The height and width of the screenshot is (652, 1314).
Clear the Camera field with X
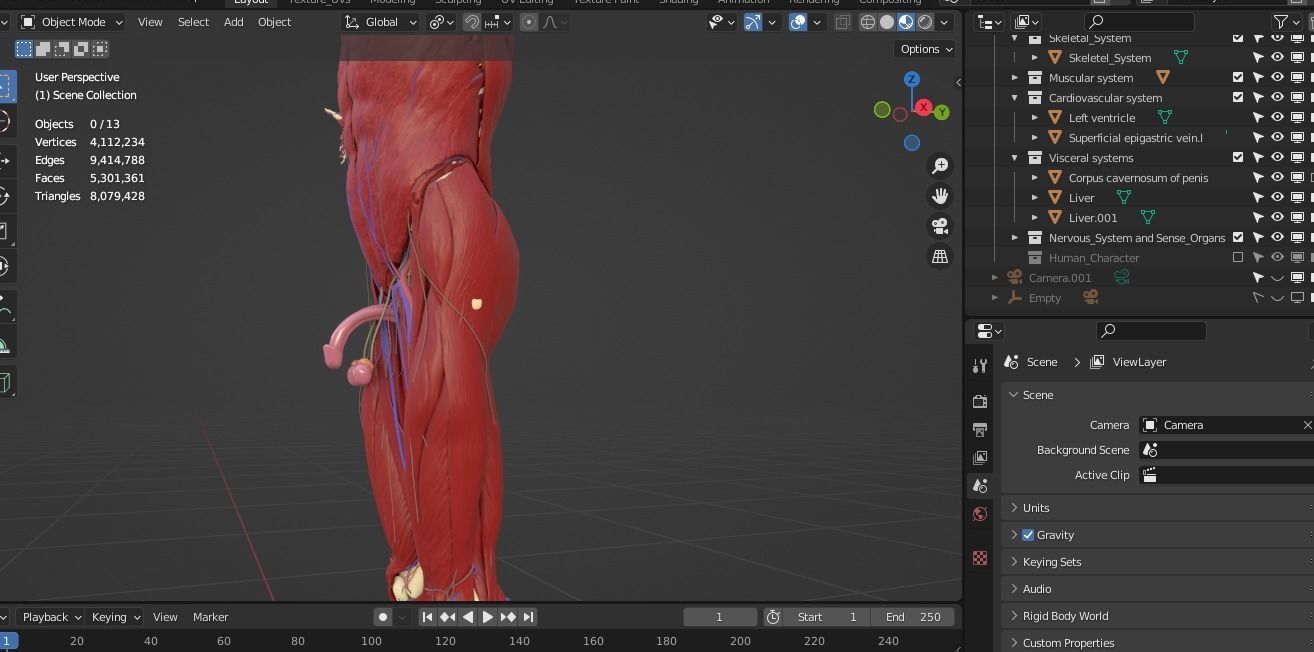click(x=1307, y=425)
